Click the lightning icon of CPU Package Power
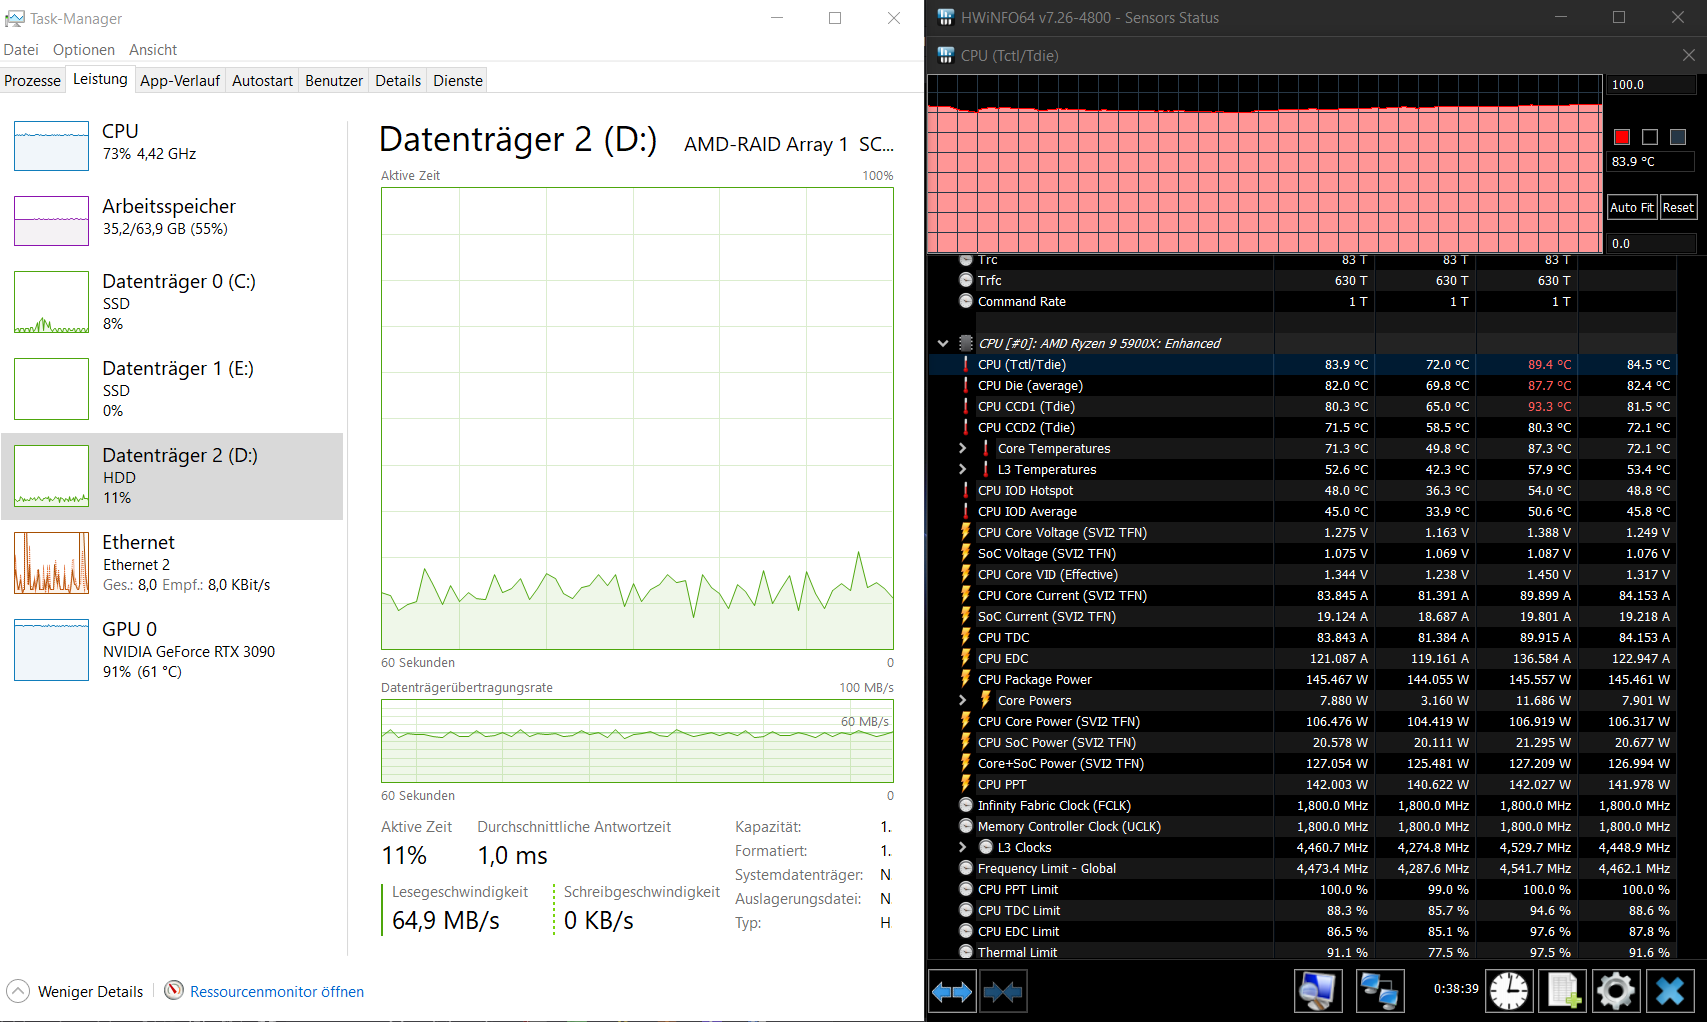The width and height of the screenshot is (1707, 1022). click(x=966, y=678)
